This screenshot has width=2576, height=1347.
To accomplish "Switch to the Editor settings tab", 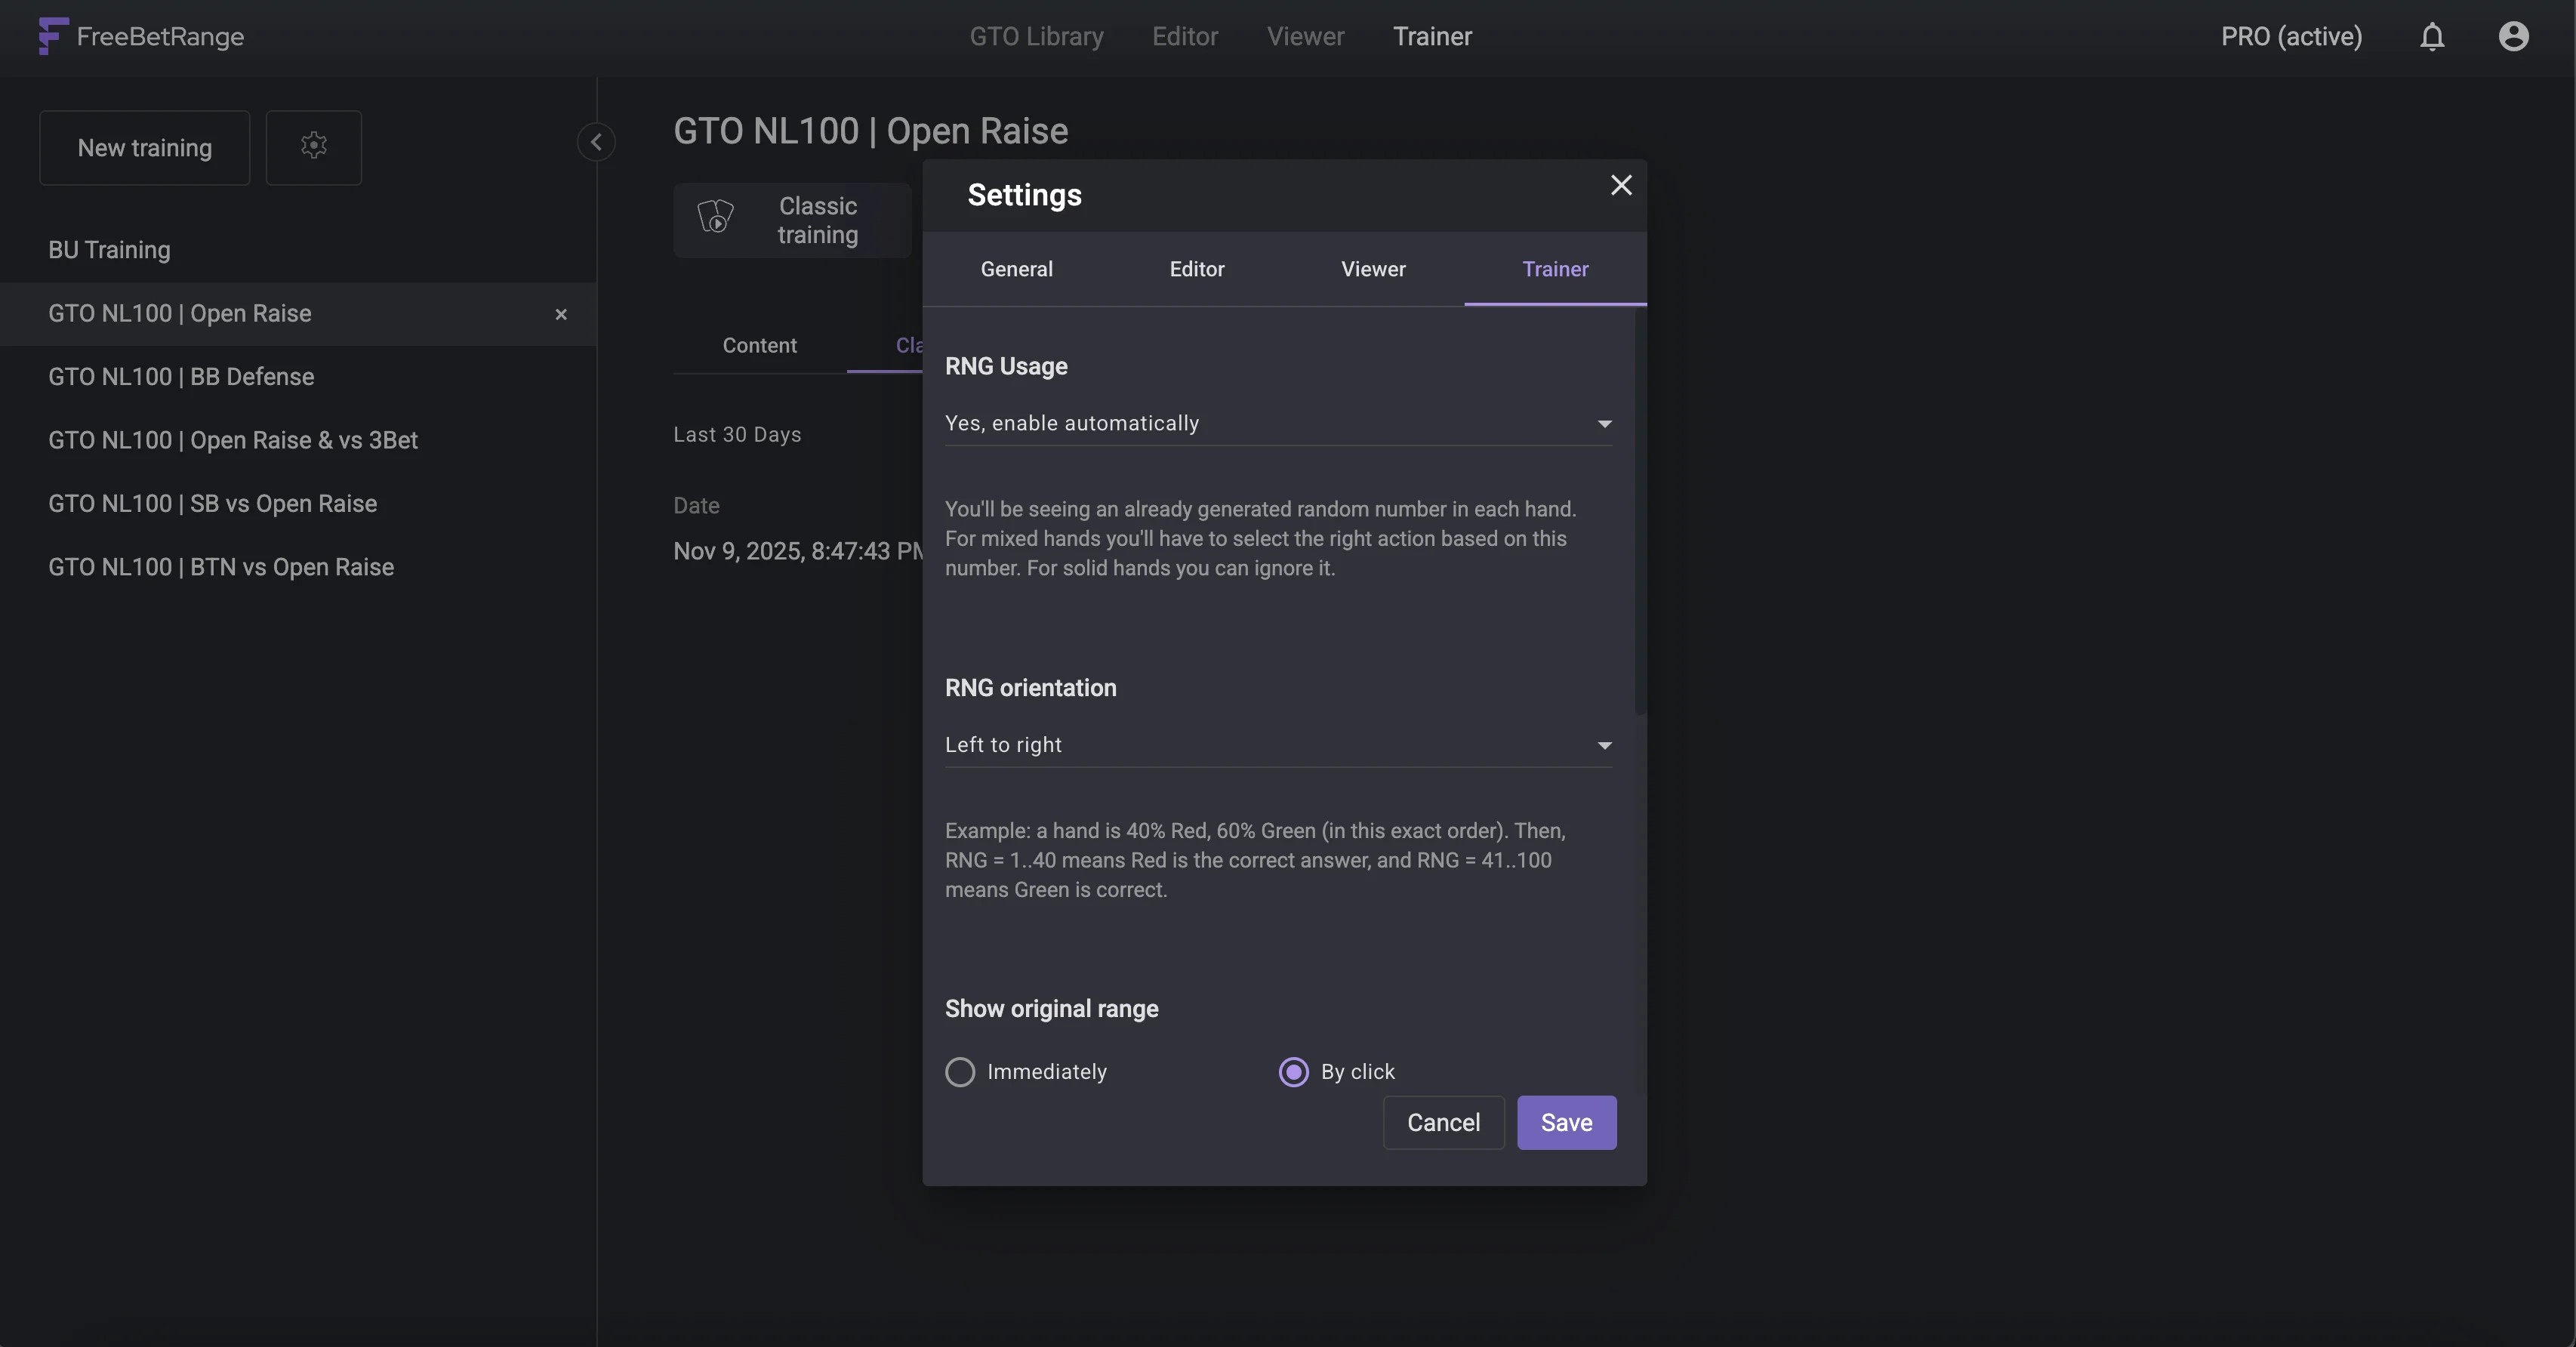I will (1196, 269).
